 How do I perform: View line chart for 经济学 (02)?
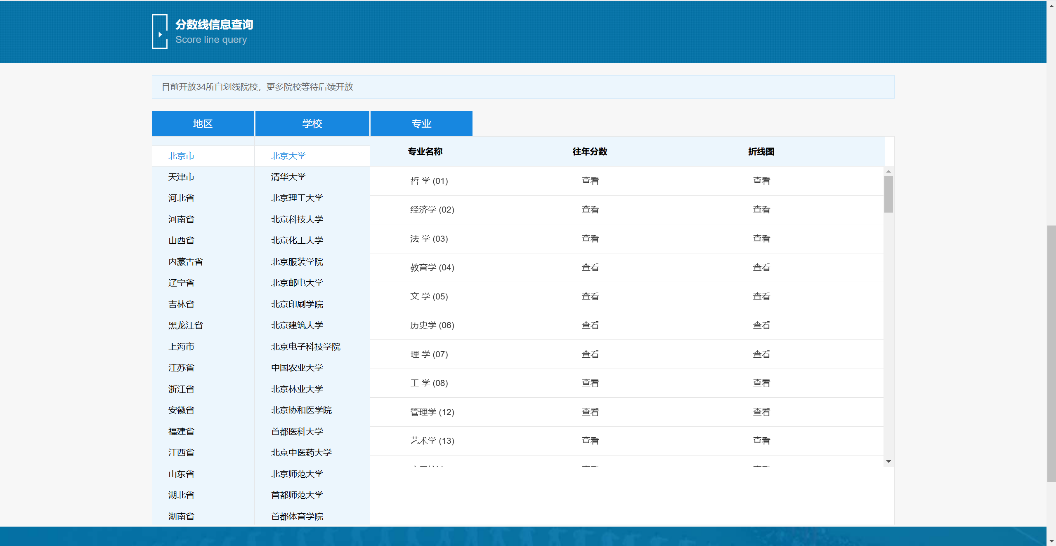pyautogui.click(x=761, y=210)
